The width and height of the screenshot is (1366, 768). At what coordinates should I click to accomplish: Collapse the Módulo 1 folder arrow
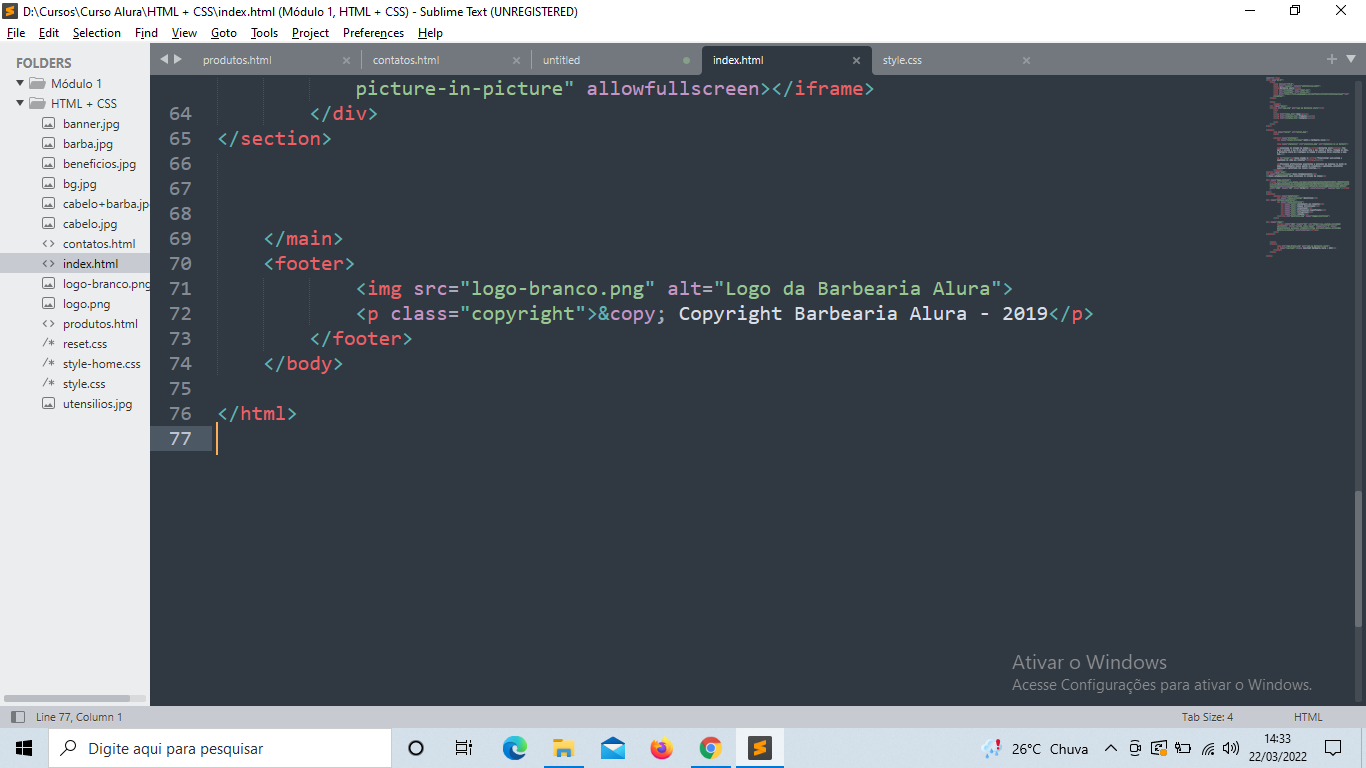tap(20, 83)
